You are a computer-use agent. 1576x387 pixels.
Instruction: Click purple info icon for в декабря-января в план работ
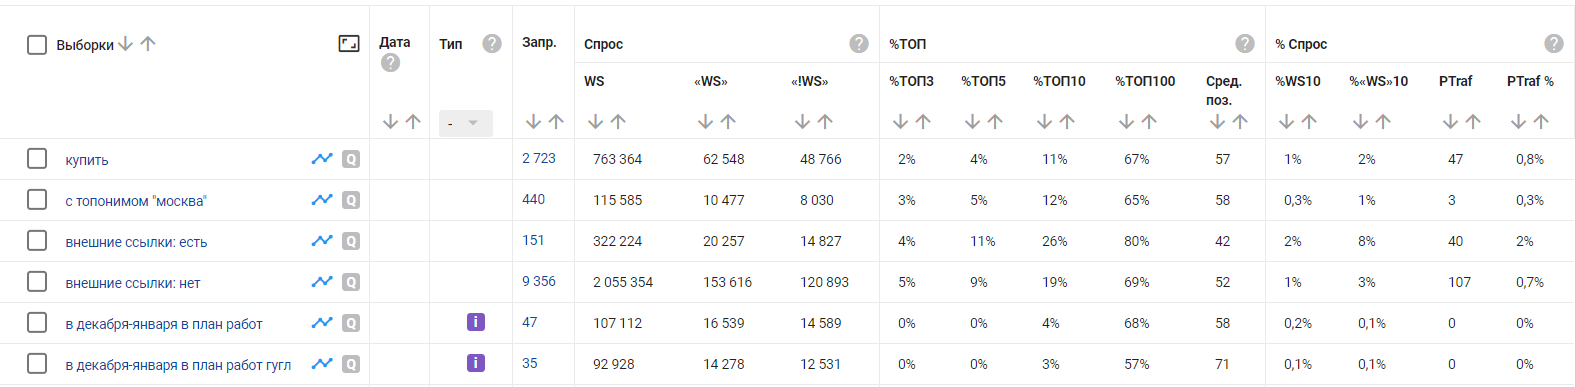point(476,322)
